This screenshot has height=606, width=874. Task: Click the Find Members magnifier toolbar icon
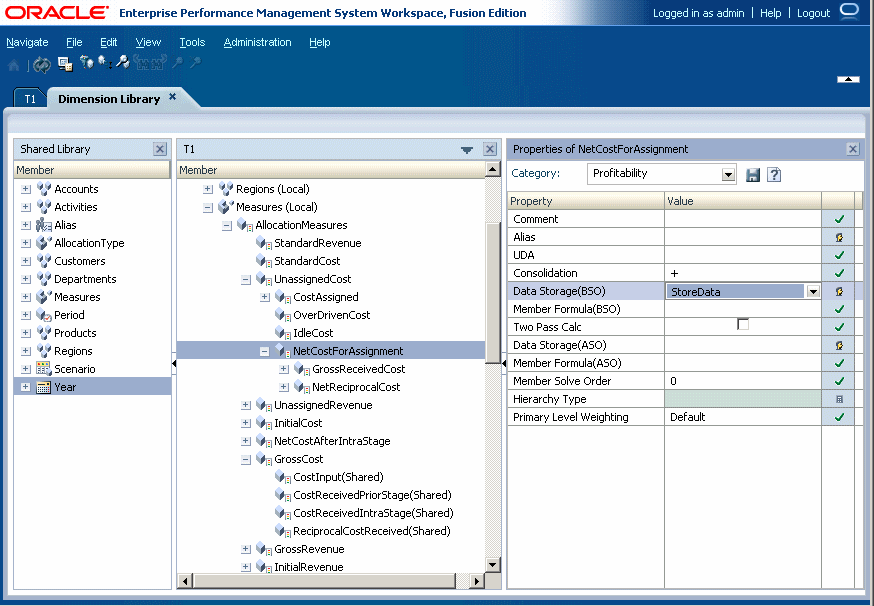point(123,62)
